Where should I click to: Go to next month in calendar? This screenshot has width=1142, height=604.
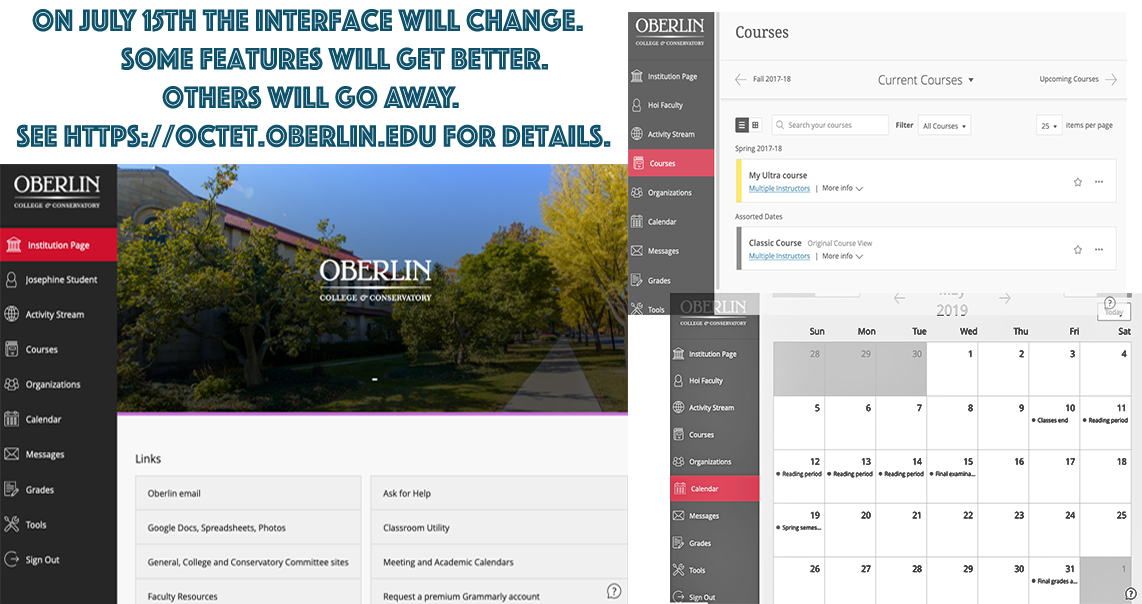(1004, 298)
